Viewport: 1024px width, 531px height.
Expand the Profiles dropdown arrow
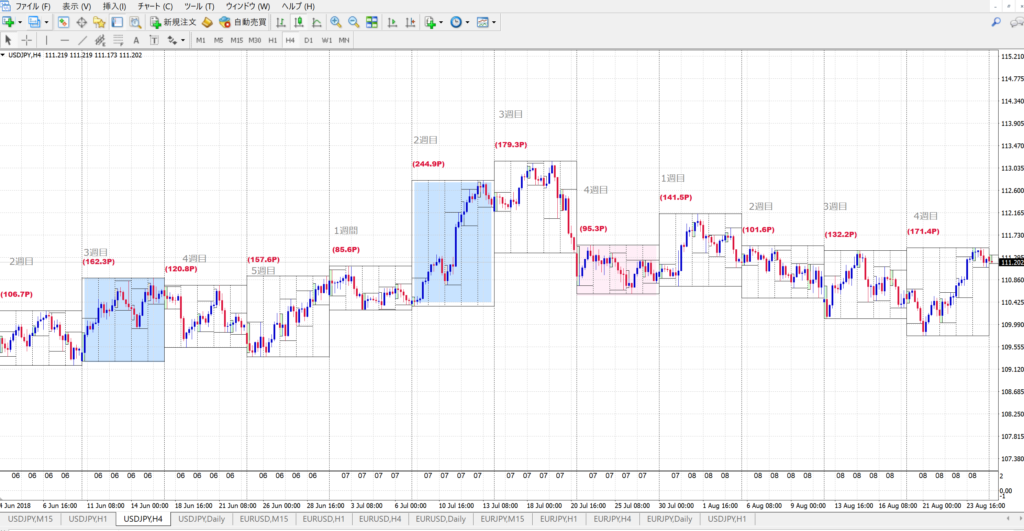(x=46, y=22)
